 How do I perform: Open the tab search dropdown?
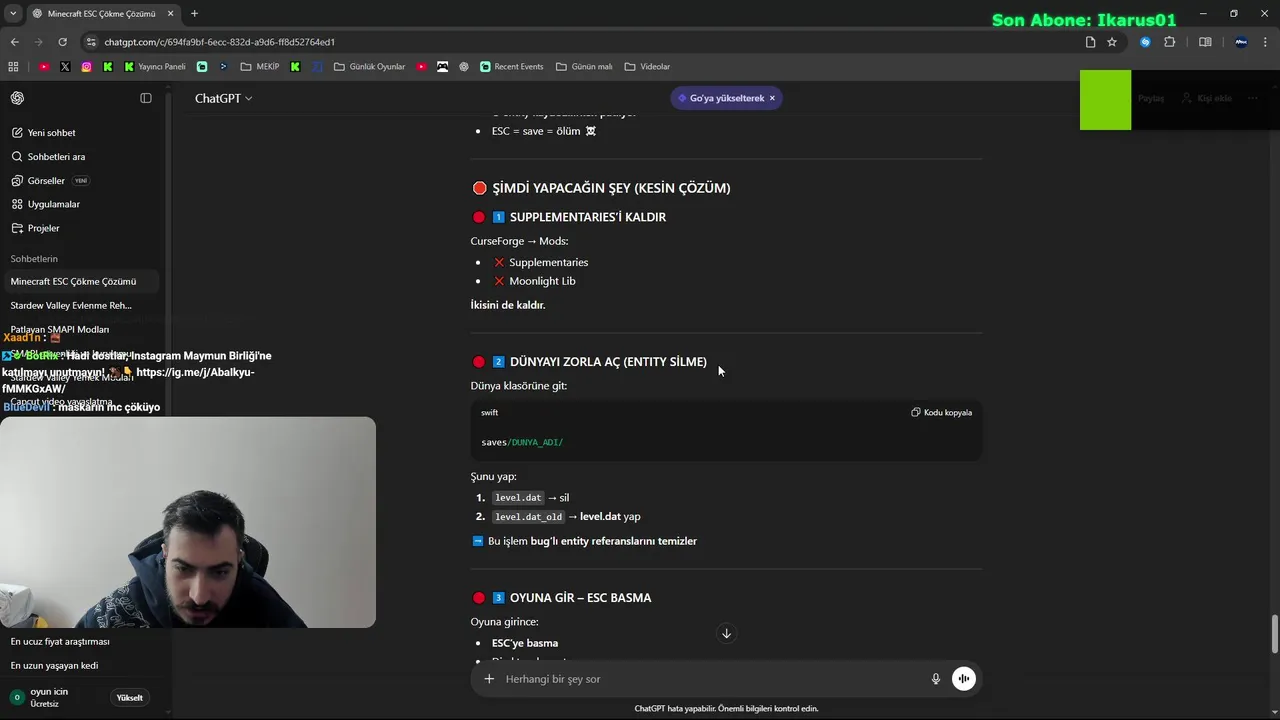click(13, 14)
